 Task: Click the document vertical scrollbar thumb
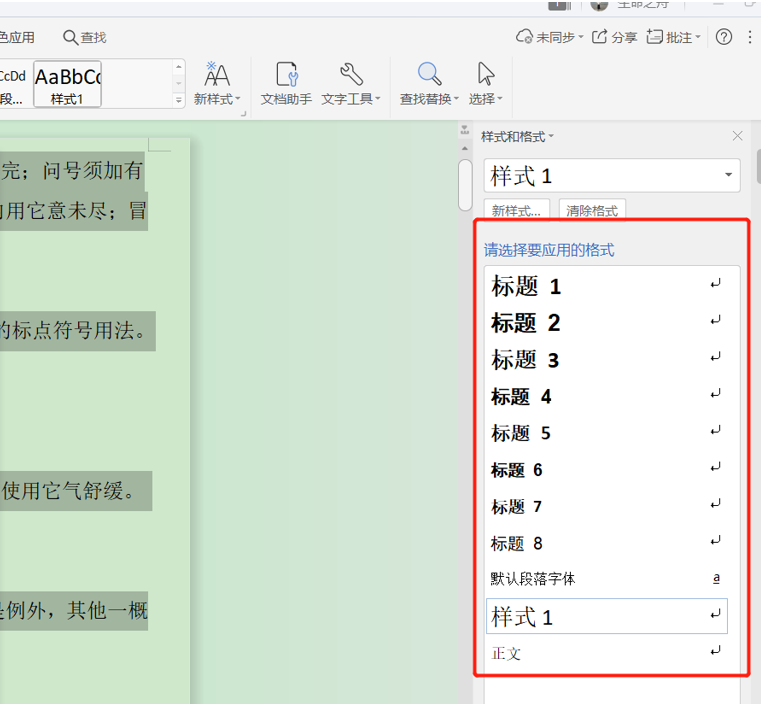click(x=465, y=185)
